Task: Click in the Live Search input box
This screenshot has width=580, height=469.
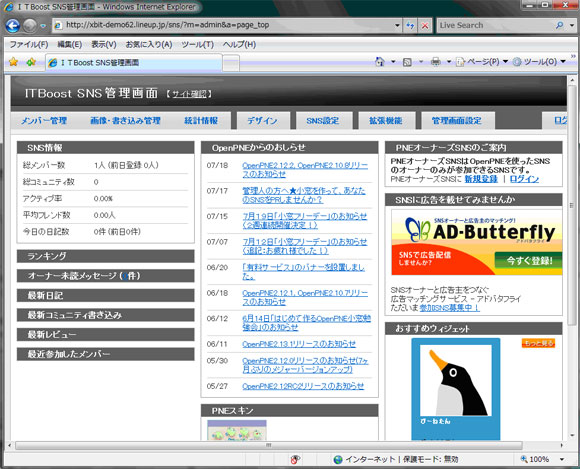Action: (496, 26)
